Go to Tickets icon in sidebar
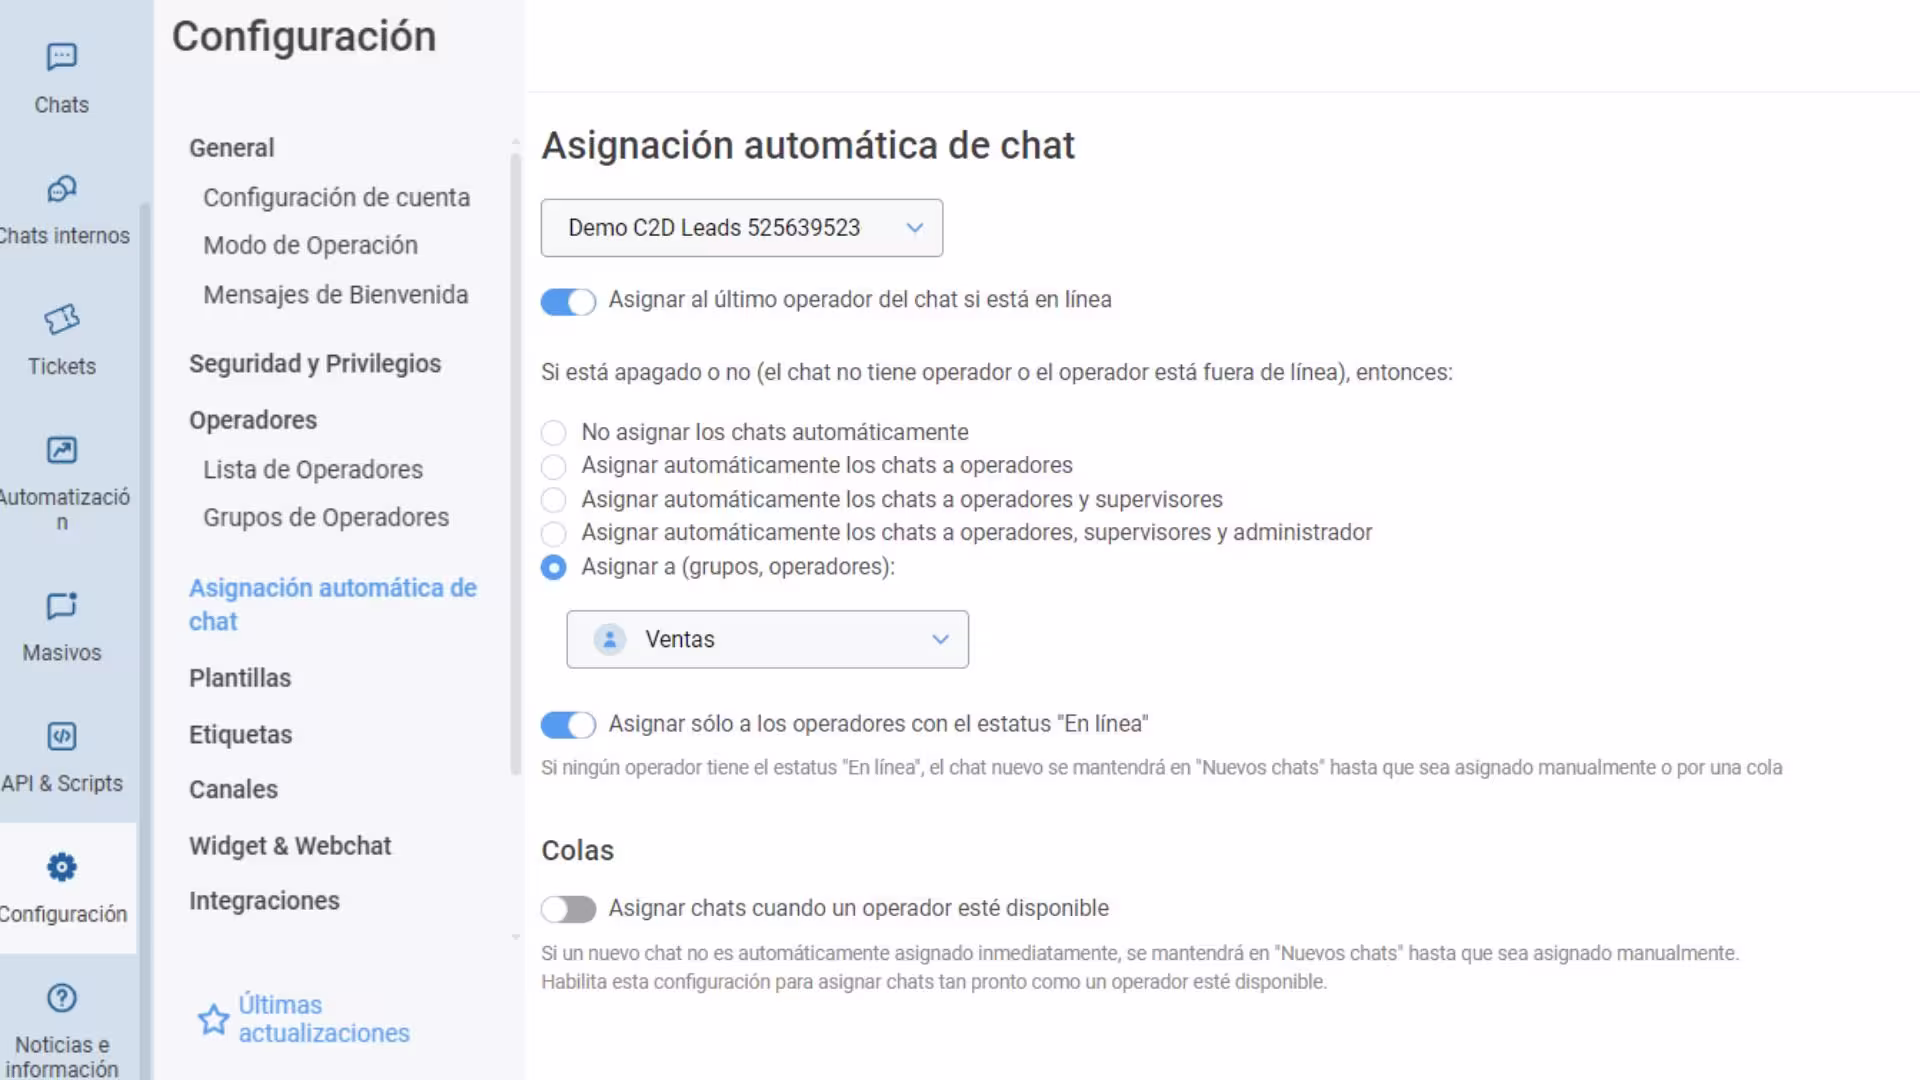The height and width of the screenshot is (1080, 1920). click(61, 319)
